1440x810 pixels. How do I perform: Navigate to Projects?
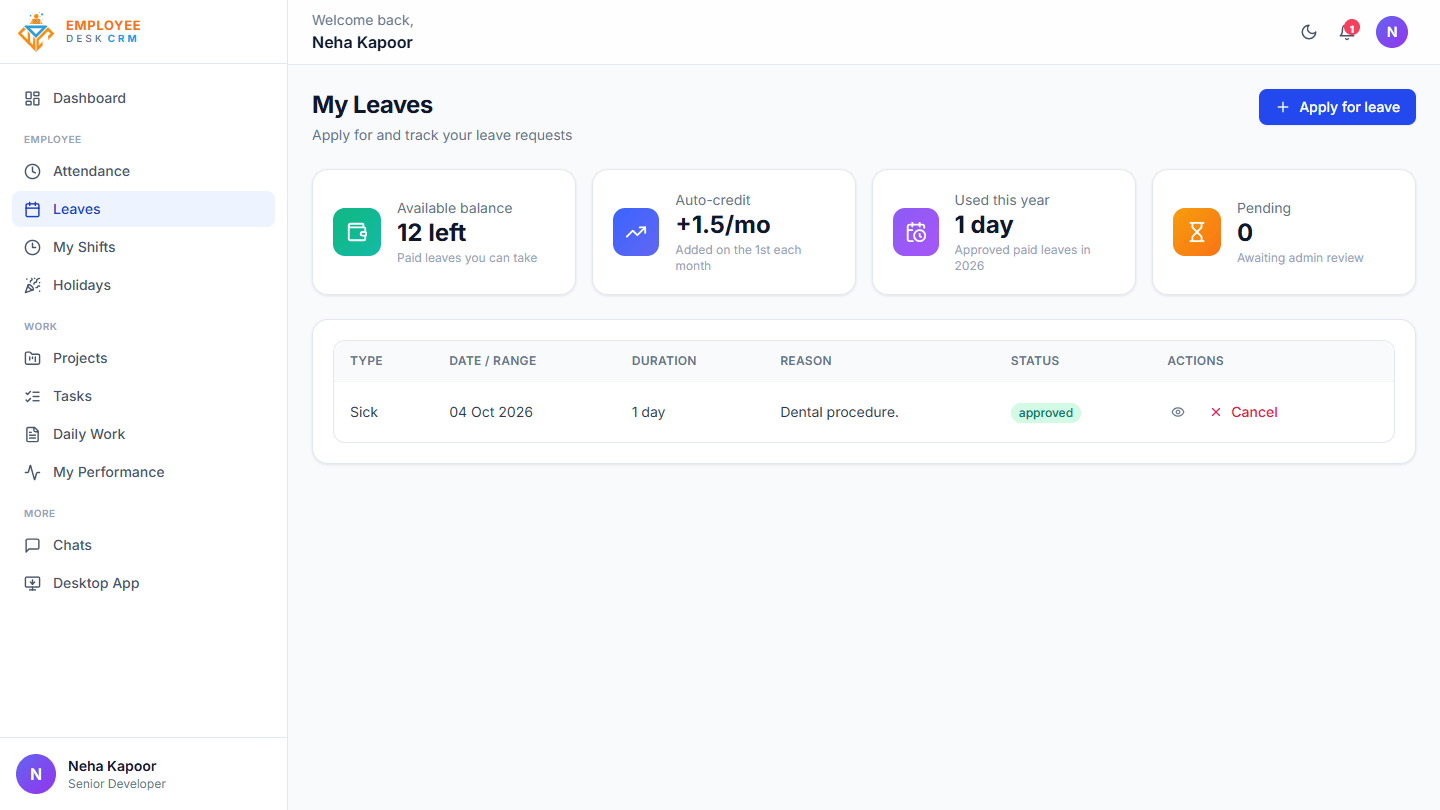pos(143,358)
